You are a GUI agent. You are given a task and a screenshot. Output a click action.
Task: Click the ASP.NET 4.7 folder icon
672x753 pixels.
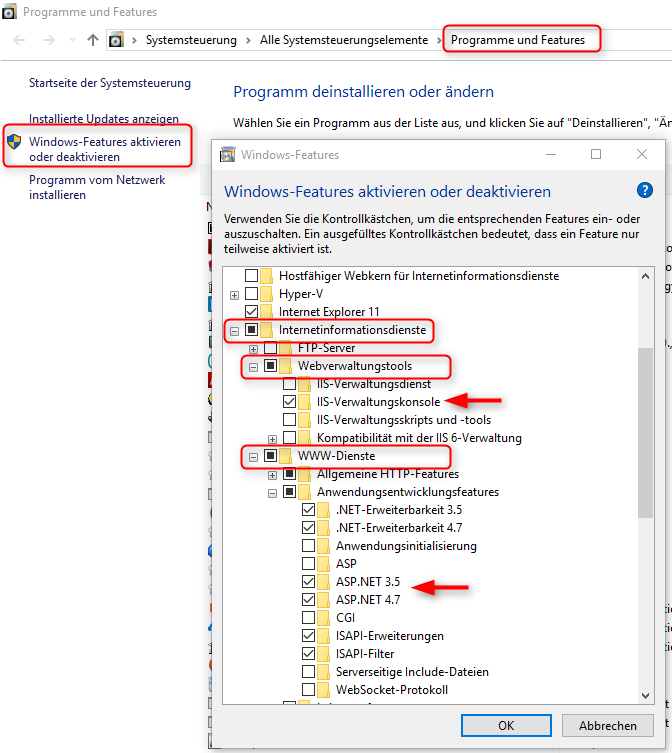(324, 599)
